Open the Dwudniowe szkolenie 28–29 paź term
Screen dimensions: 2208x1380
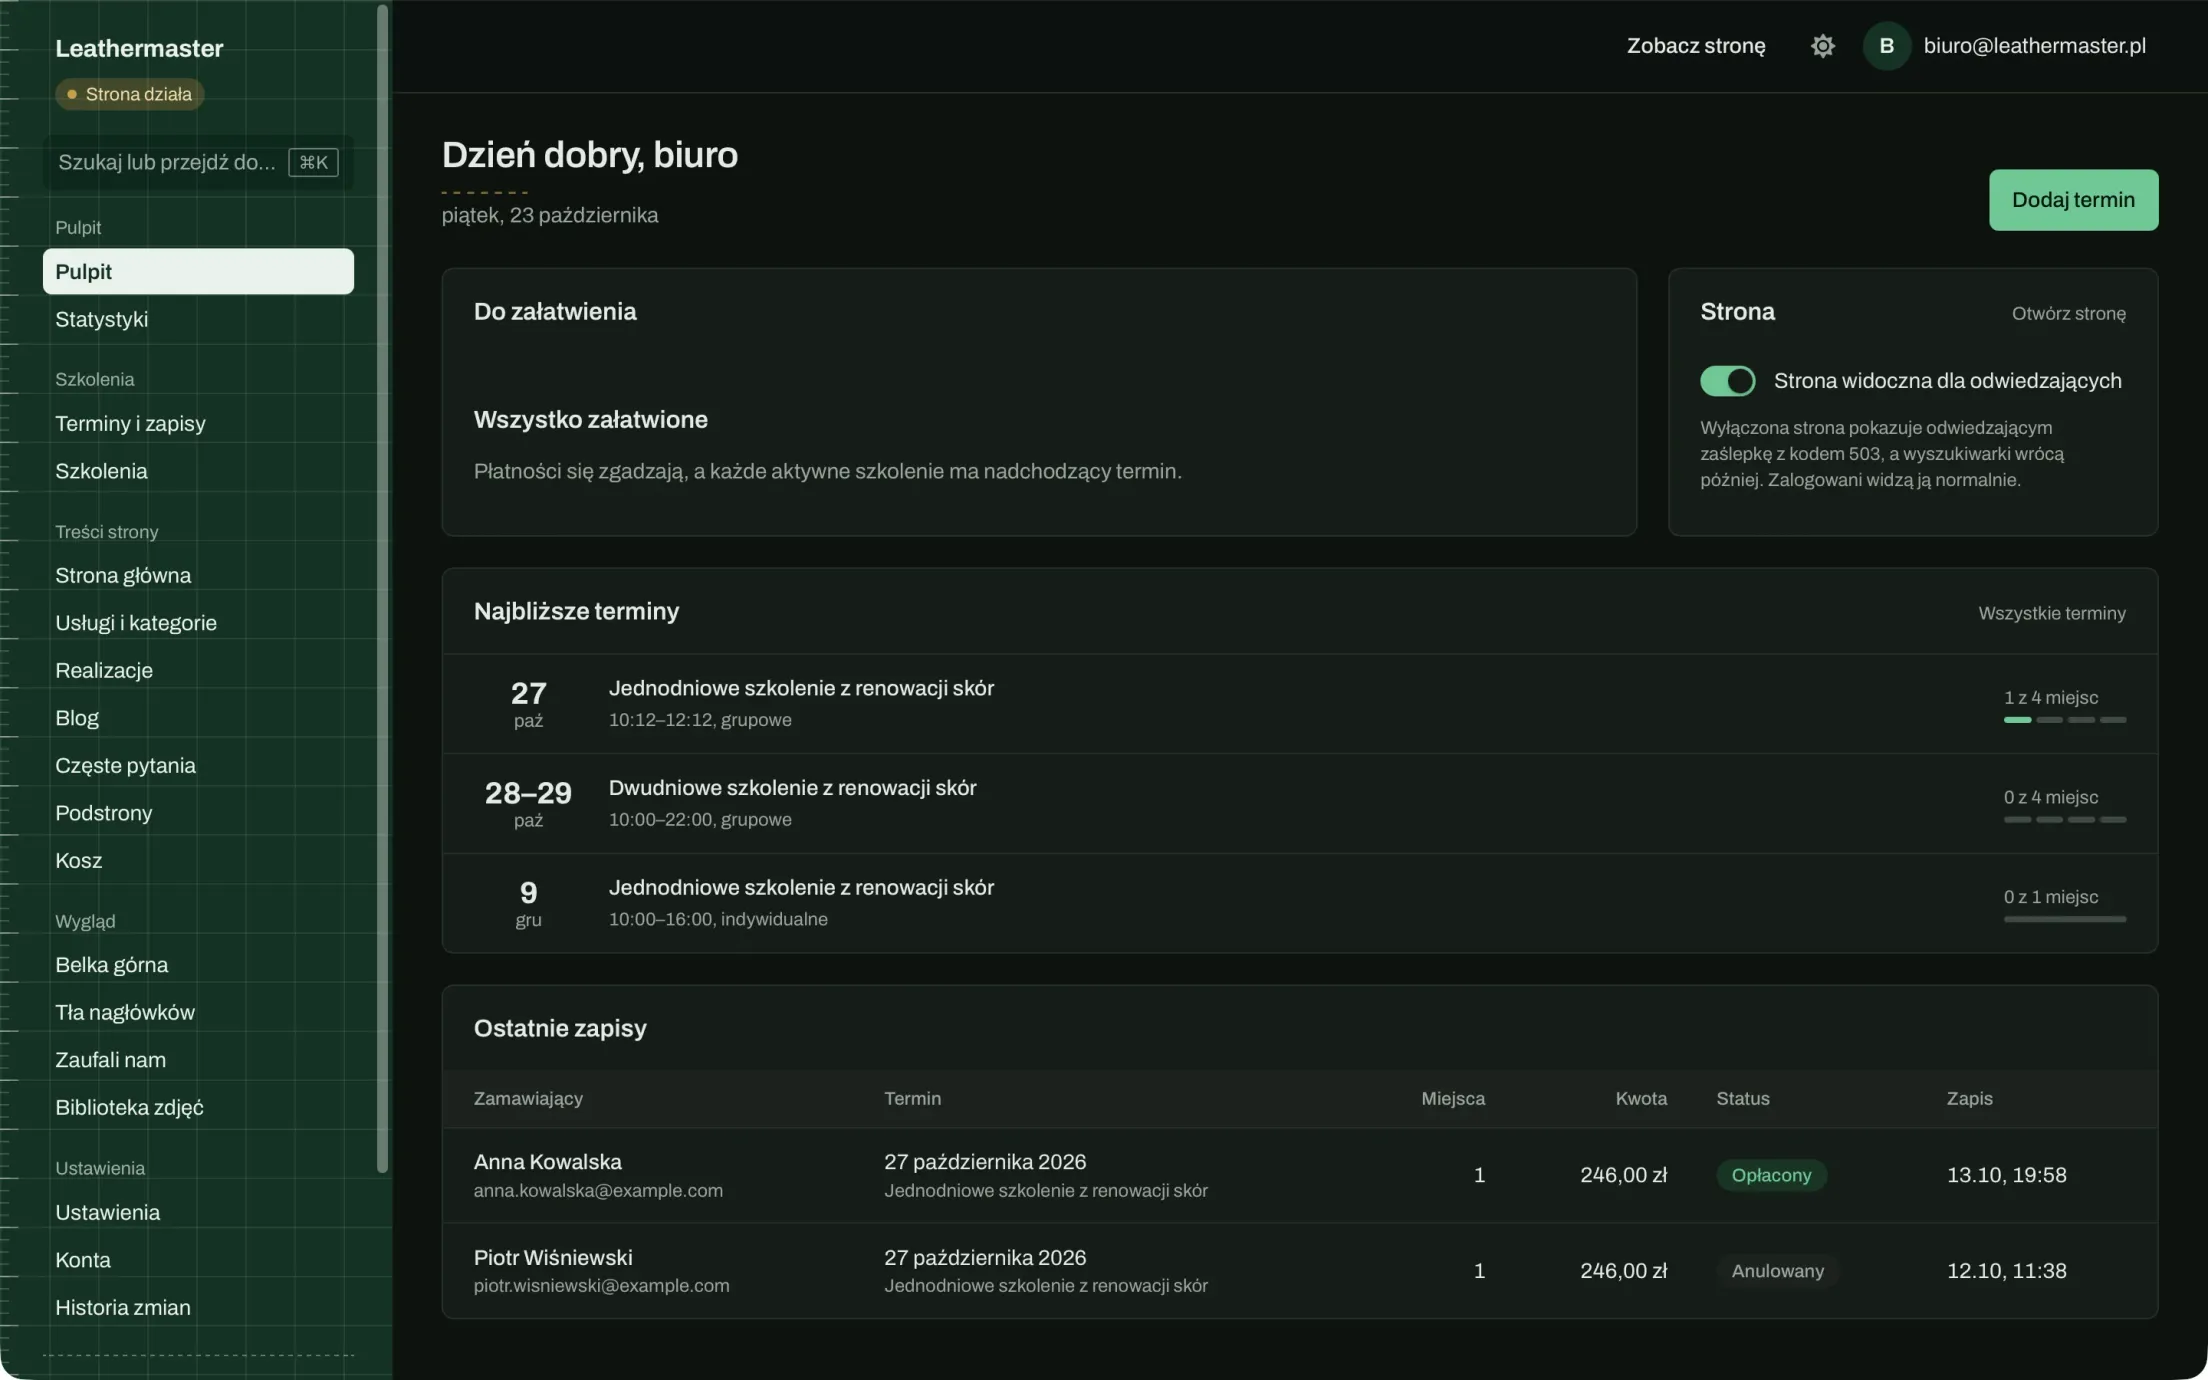click(x=1299, y=803)
